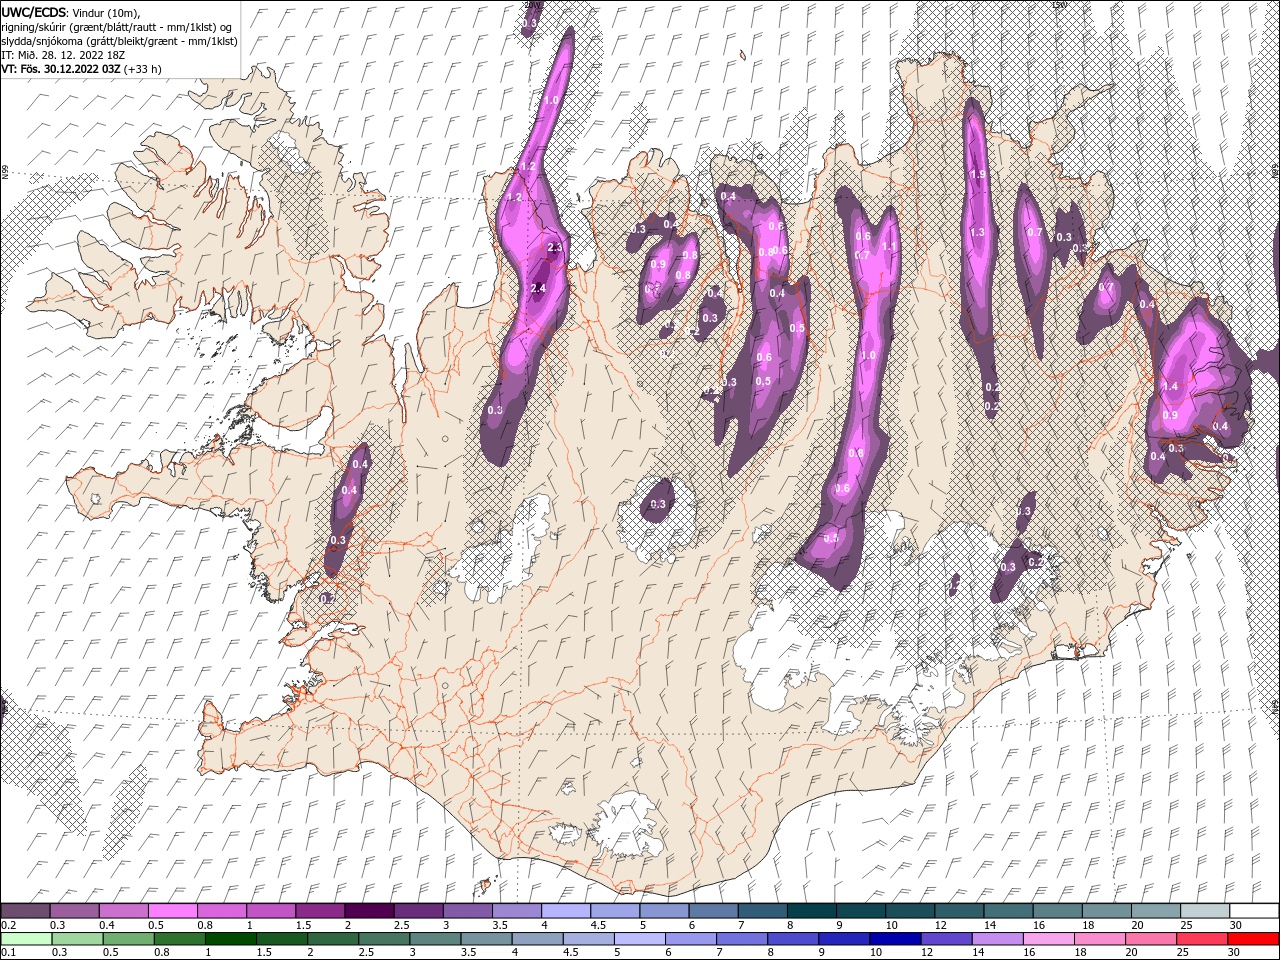Click the red swatch in the rain legend

point(1253,939)
